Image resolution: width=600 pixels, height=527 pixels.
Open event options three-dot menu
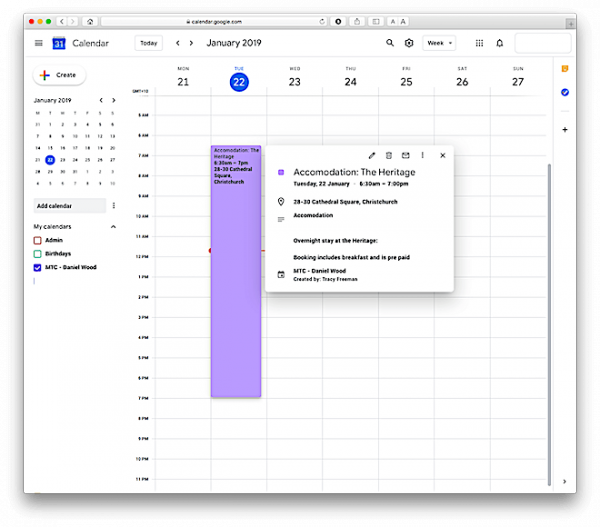(422, 155)
